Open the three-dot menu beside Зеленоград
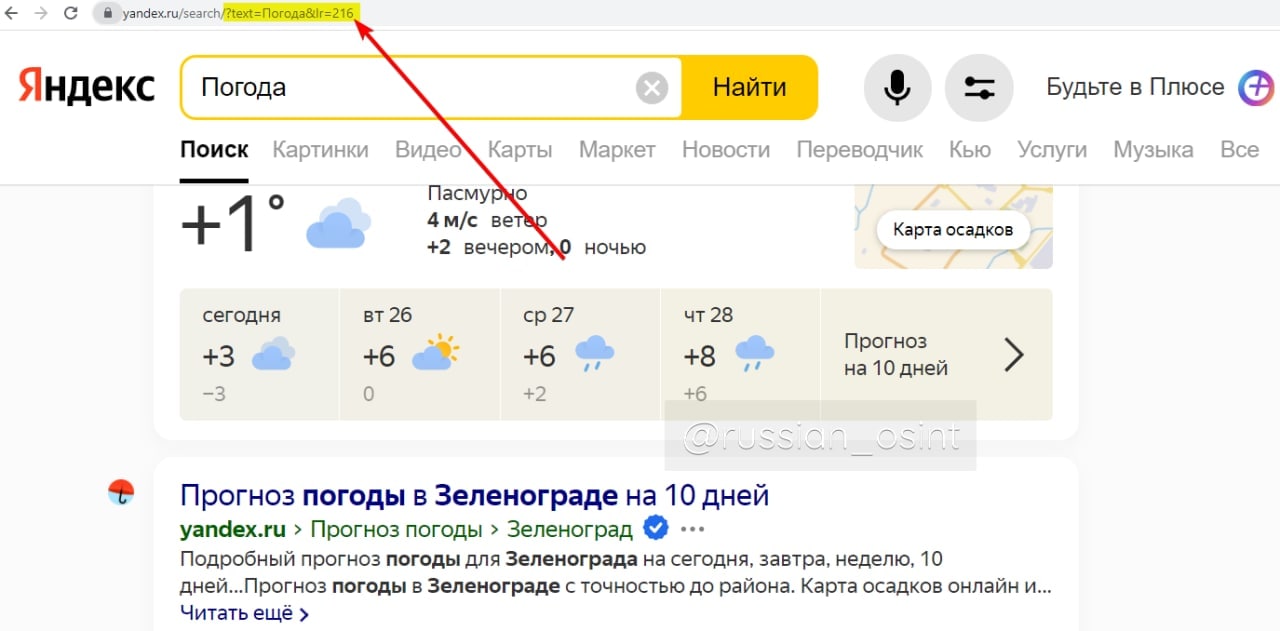This screenshot has height=631, width=1280. click(692, 529)
